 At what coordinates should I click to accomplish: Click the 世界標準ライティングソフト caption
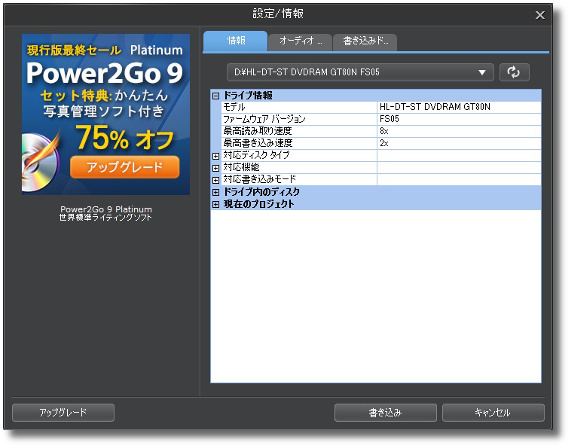105,218
